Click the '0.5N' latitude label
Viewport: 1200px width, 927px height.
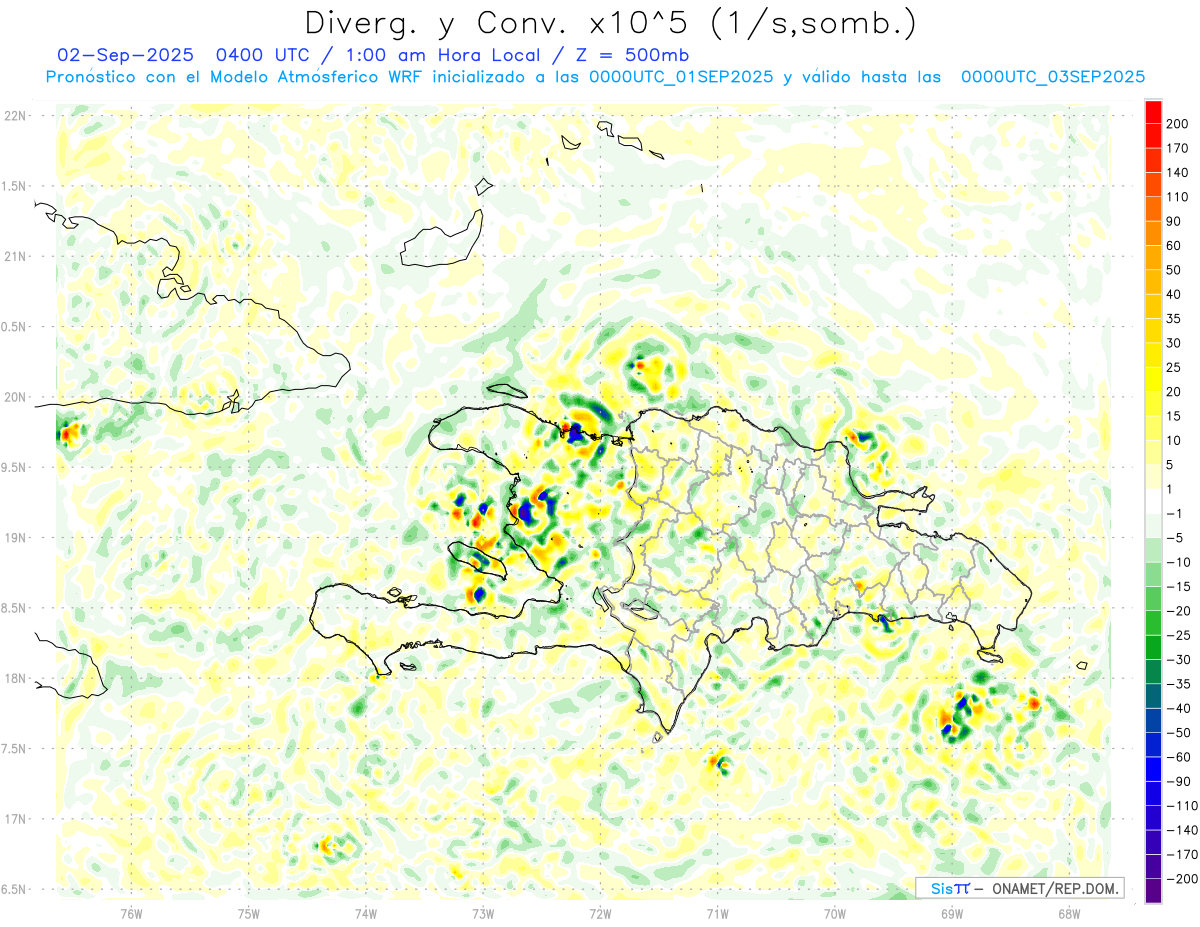[x=15, y=327]
